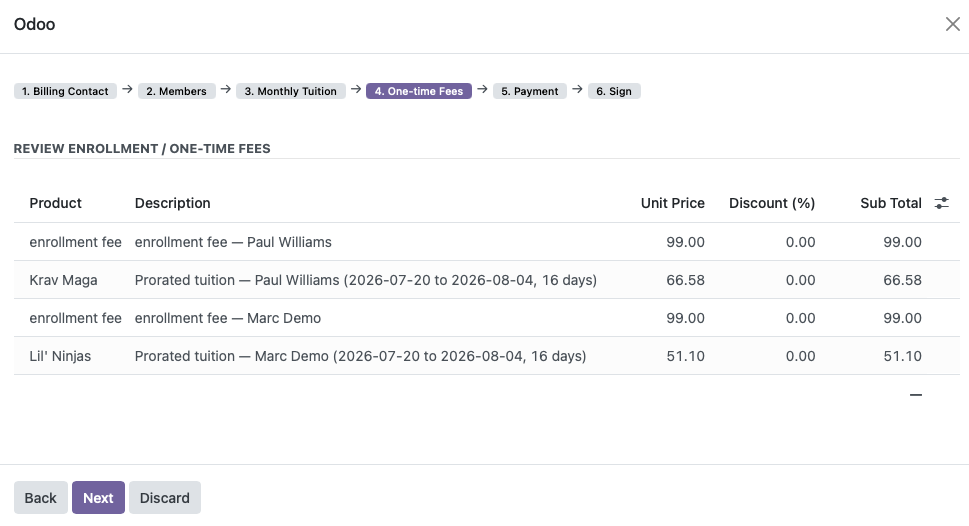This screenshot has height=526, width=969.
Task: Select the One-time Fees step
Action: 418,91
